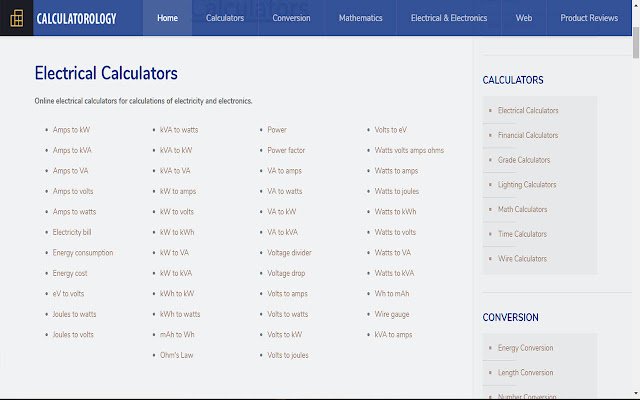
Task: Select Electrical Calculators in the sidebar
Action: pyautogui.click(x=528, y=110)
